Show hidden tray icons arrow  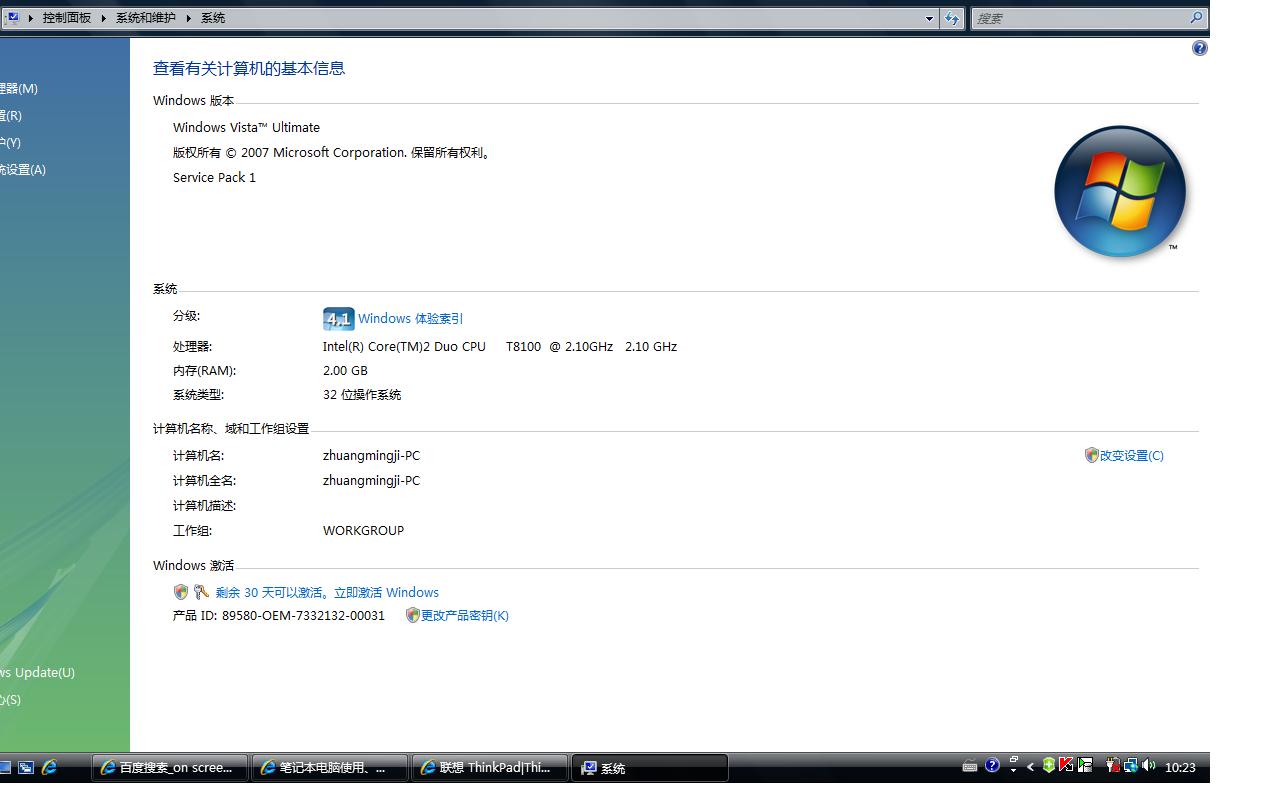[x=1031, y=767]
